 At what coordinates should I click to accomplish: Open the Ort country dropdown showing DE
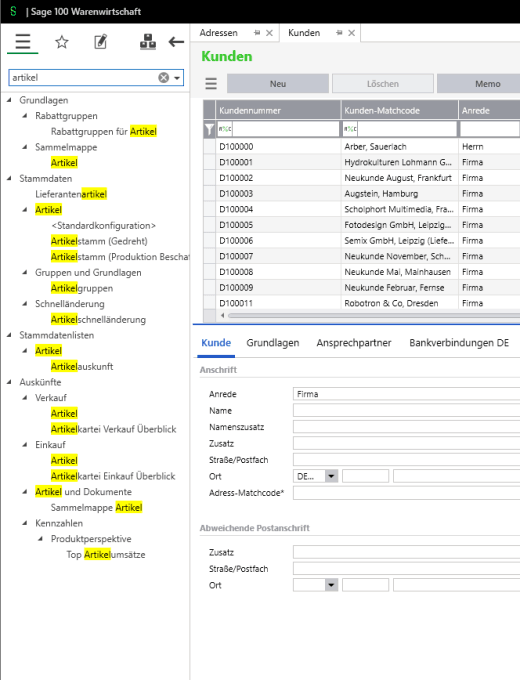click(331, 476)
